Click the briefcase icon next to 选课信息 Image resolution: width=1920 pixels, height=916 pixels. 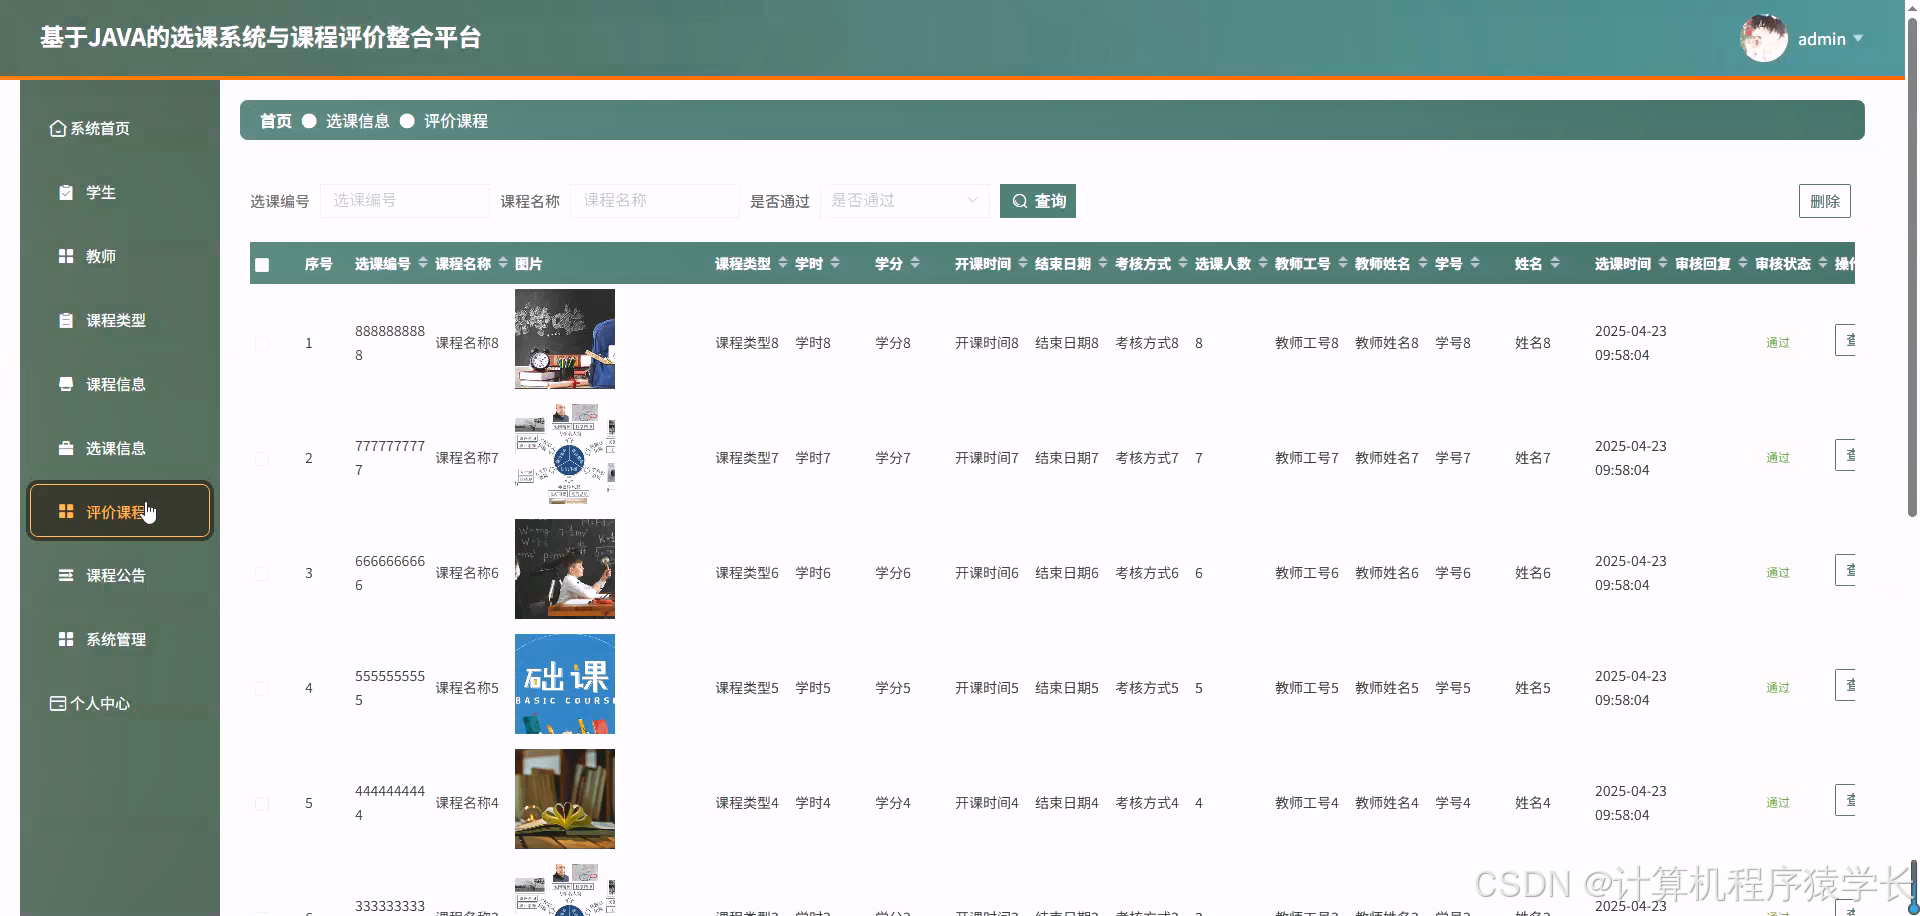pyautogui.click(x=66, y=448)
